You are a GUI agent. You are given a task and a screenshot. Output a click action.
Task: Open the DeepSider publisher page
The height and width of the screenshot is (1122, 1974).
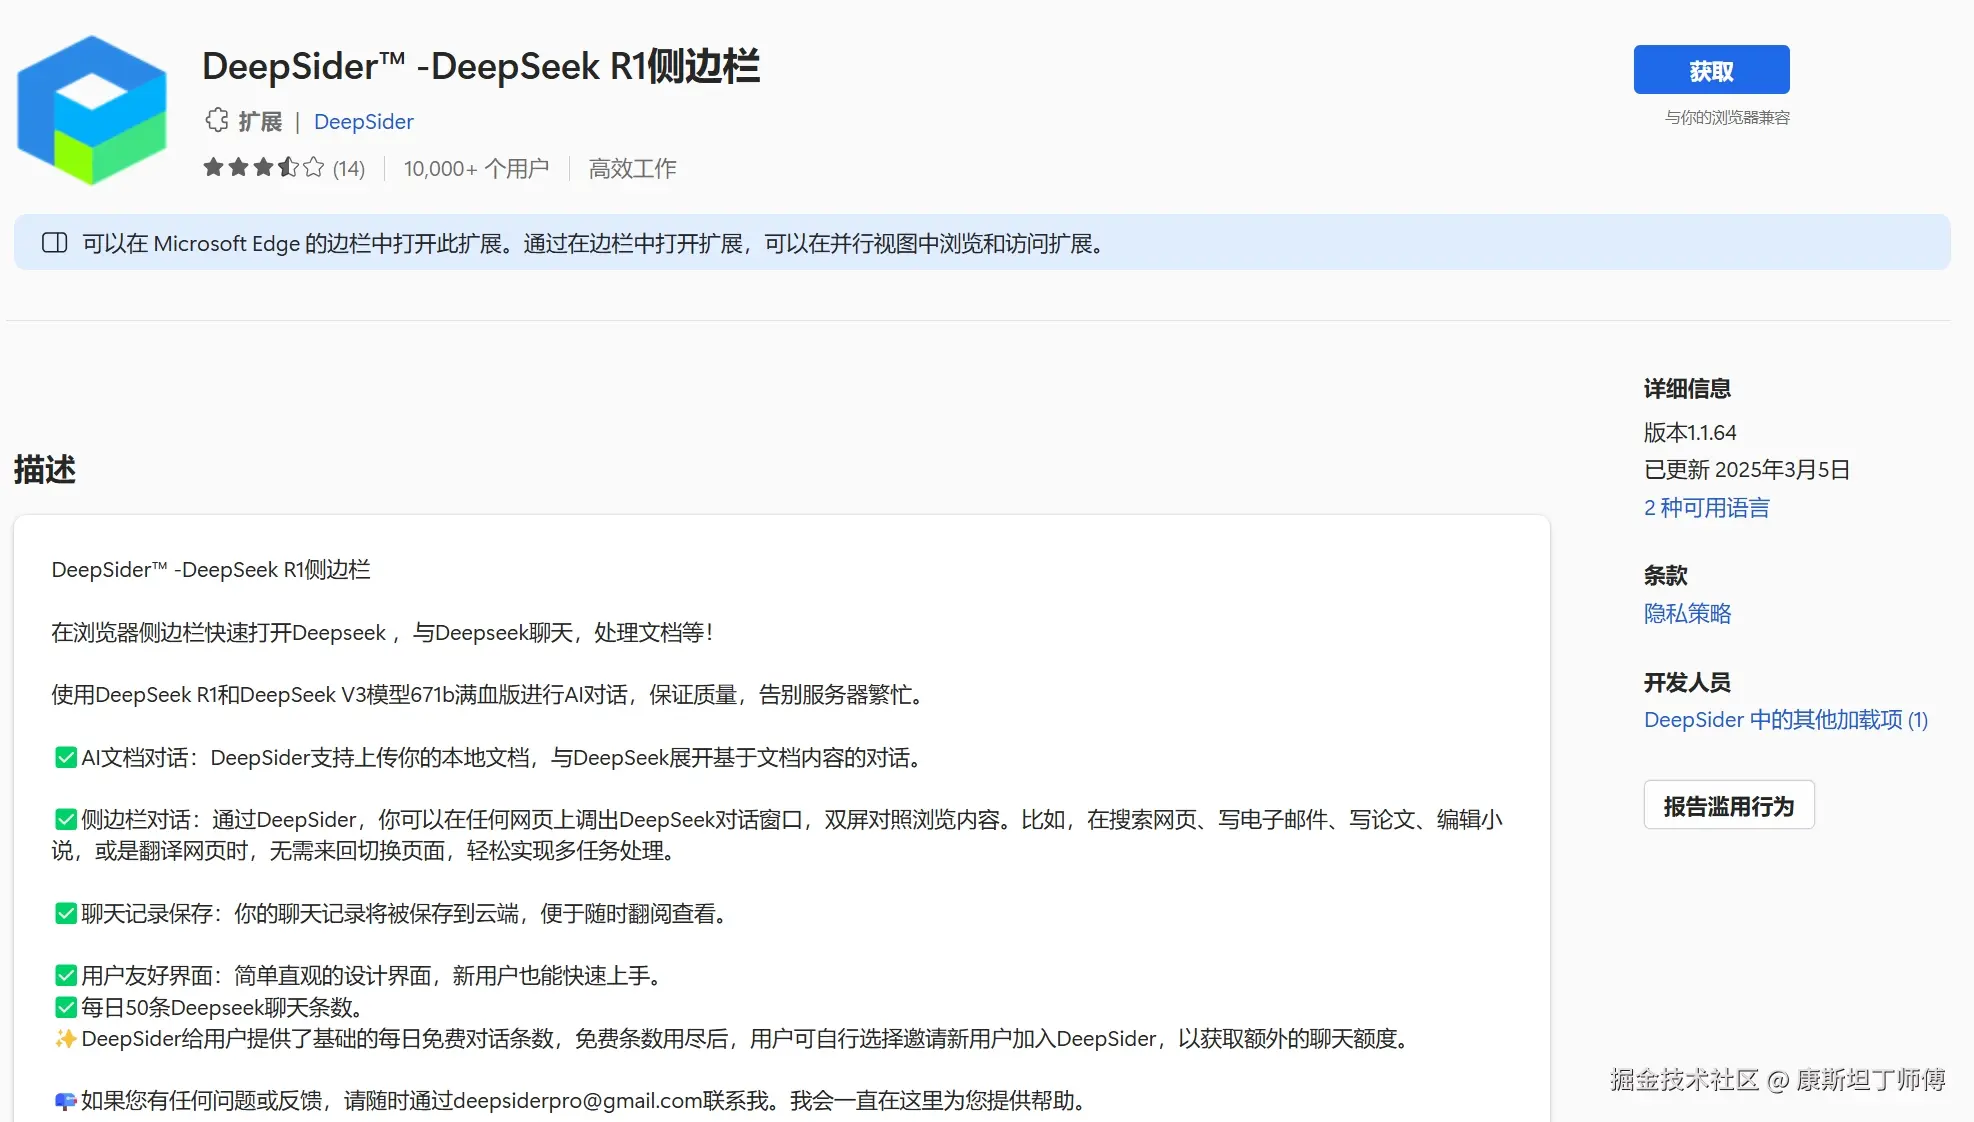[x=364, y=121]
